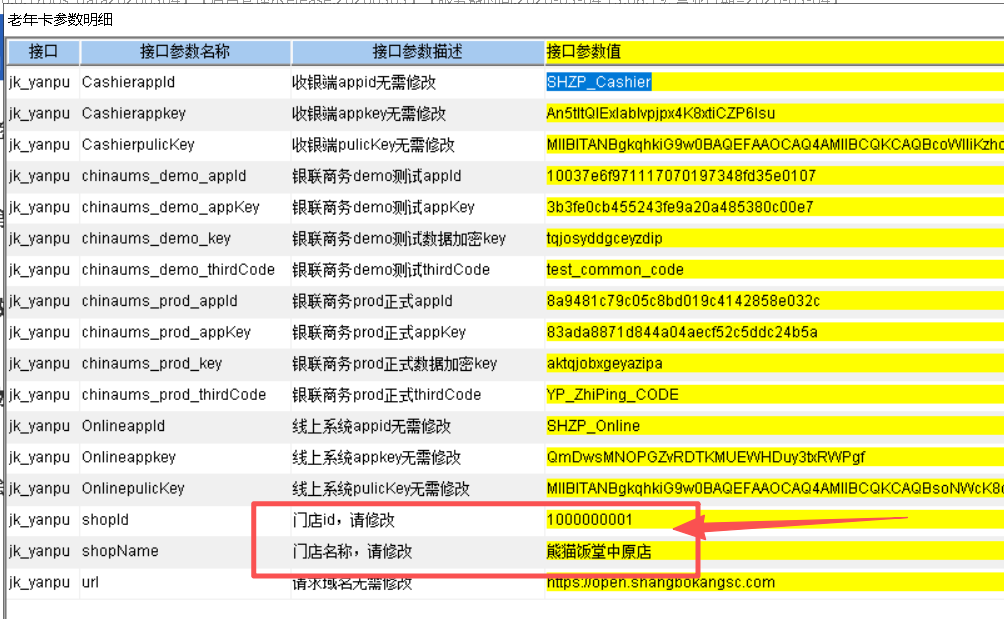Viewport: 1004px width, 619px height.
Task: Click the tqjosyddgceyzdip key value
Action: click(604, 238)
